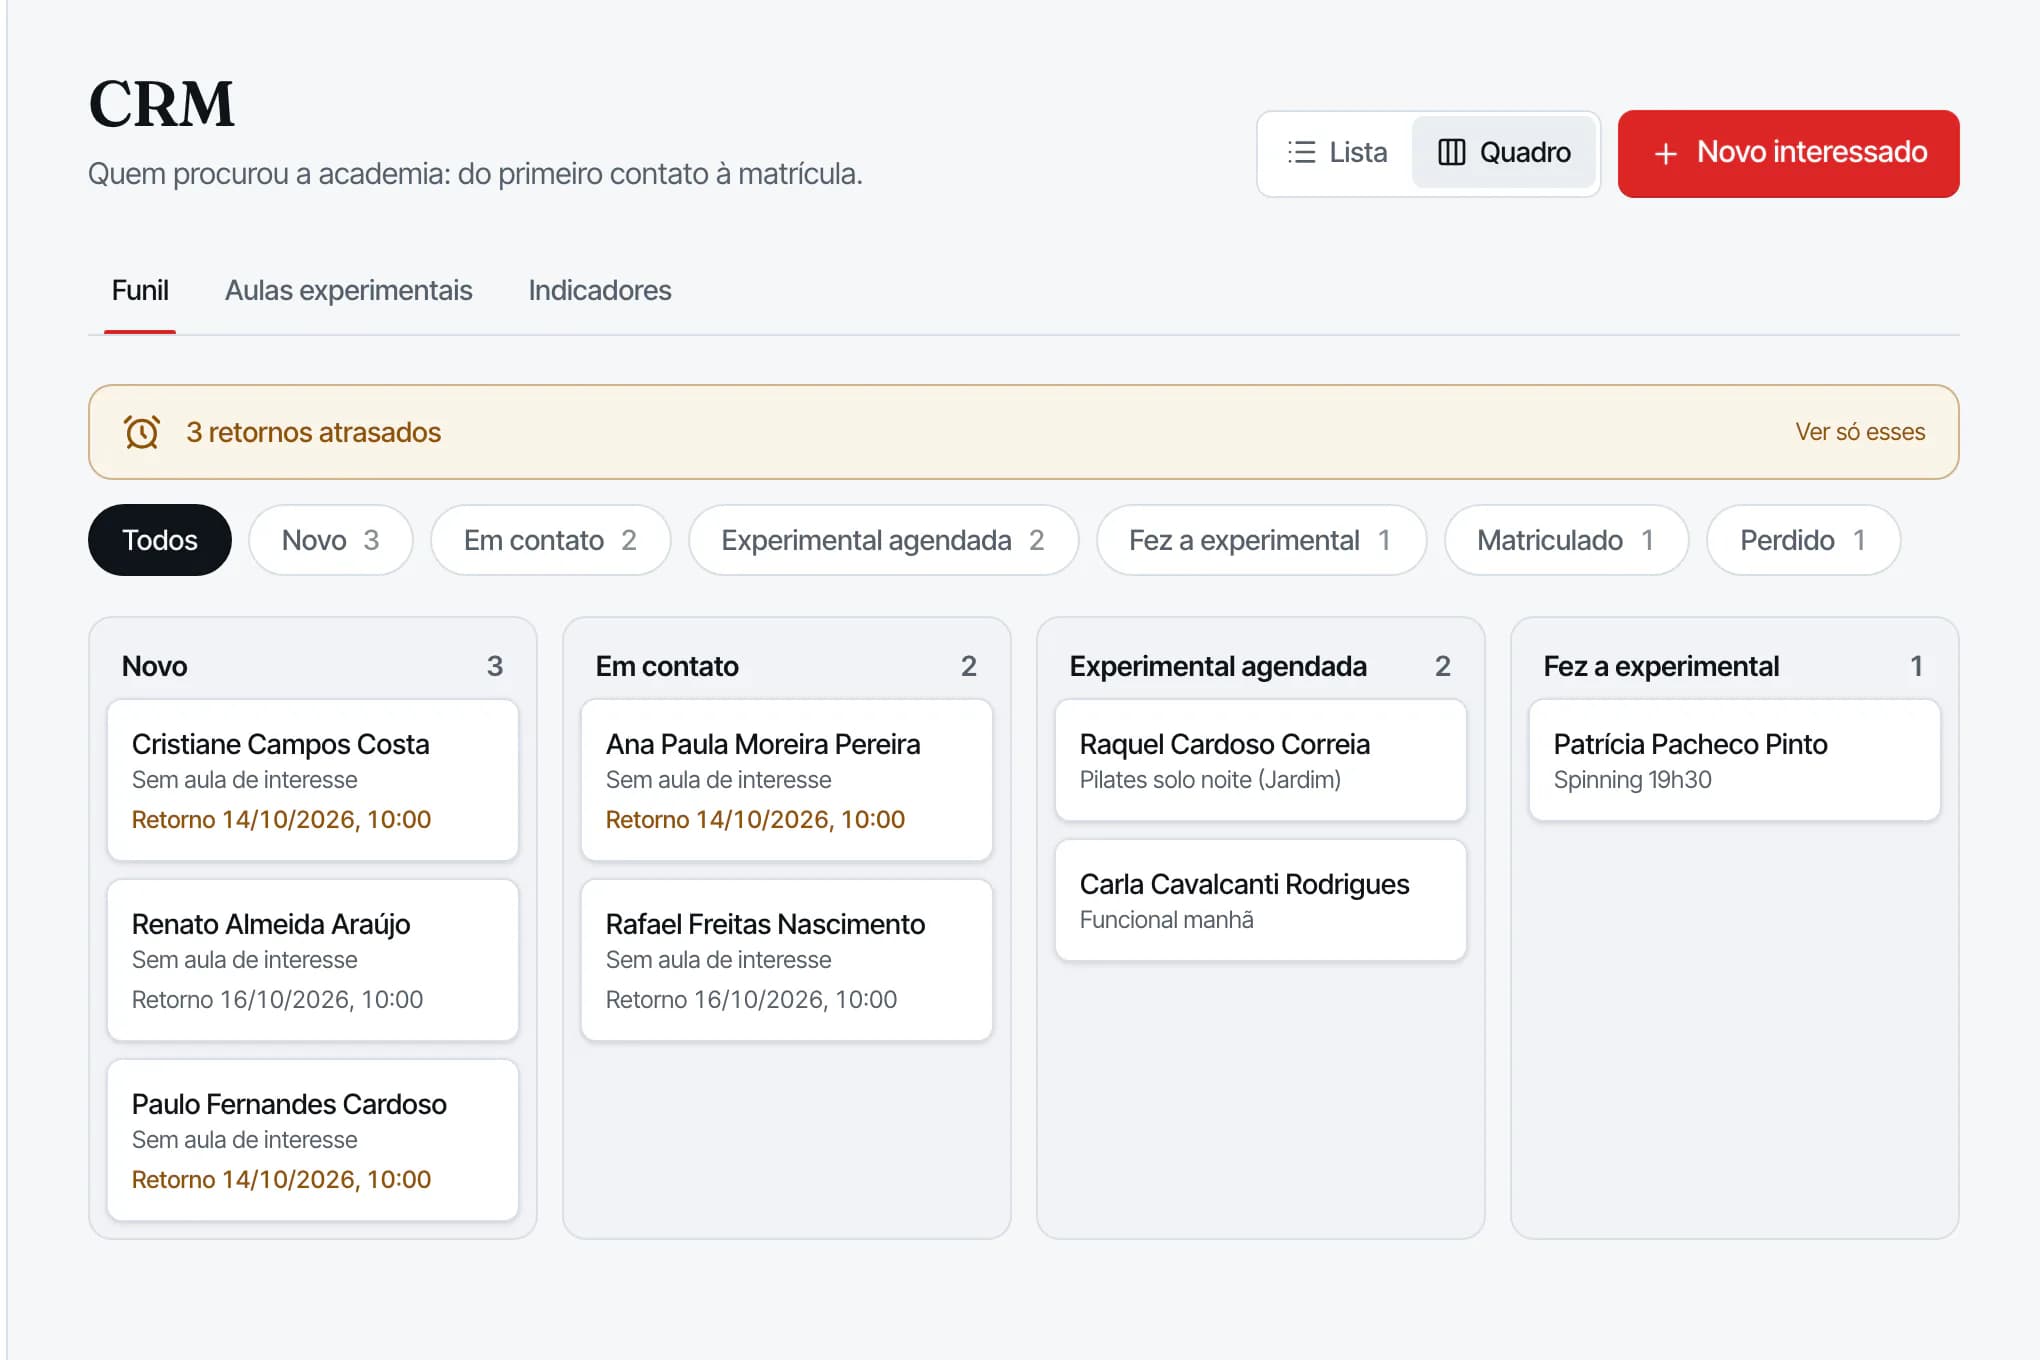Open Ana Paula Moreira Pereira card
Viewport: 2040px width, 1360px height.
[787, 780]
